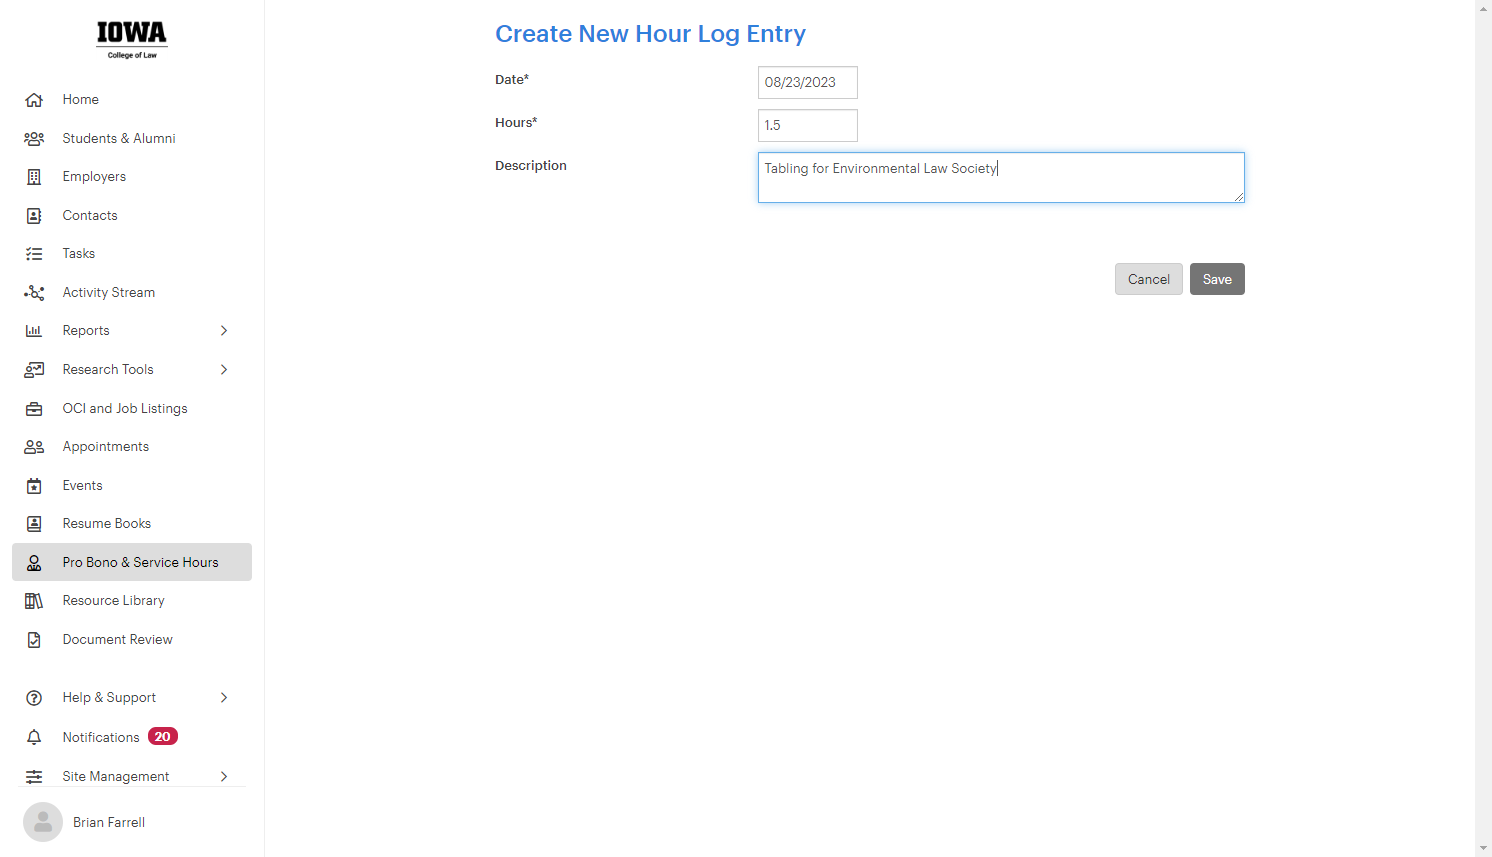Click the Hours input field
1492x857 pixels.
(x=808, y=125)
